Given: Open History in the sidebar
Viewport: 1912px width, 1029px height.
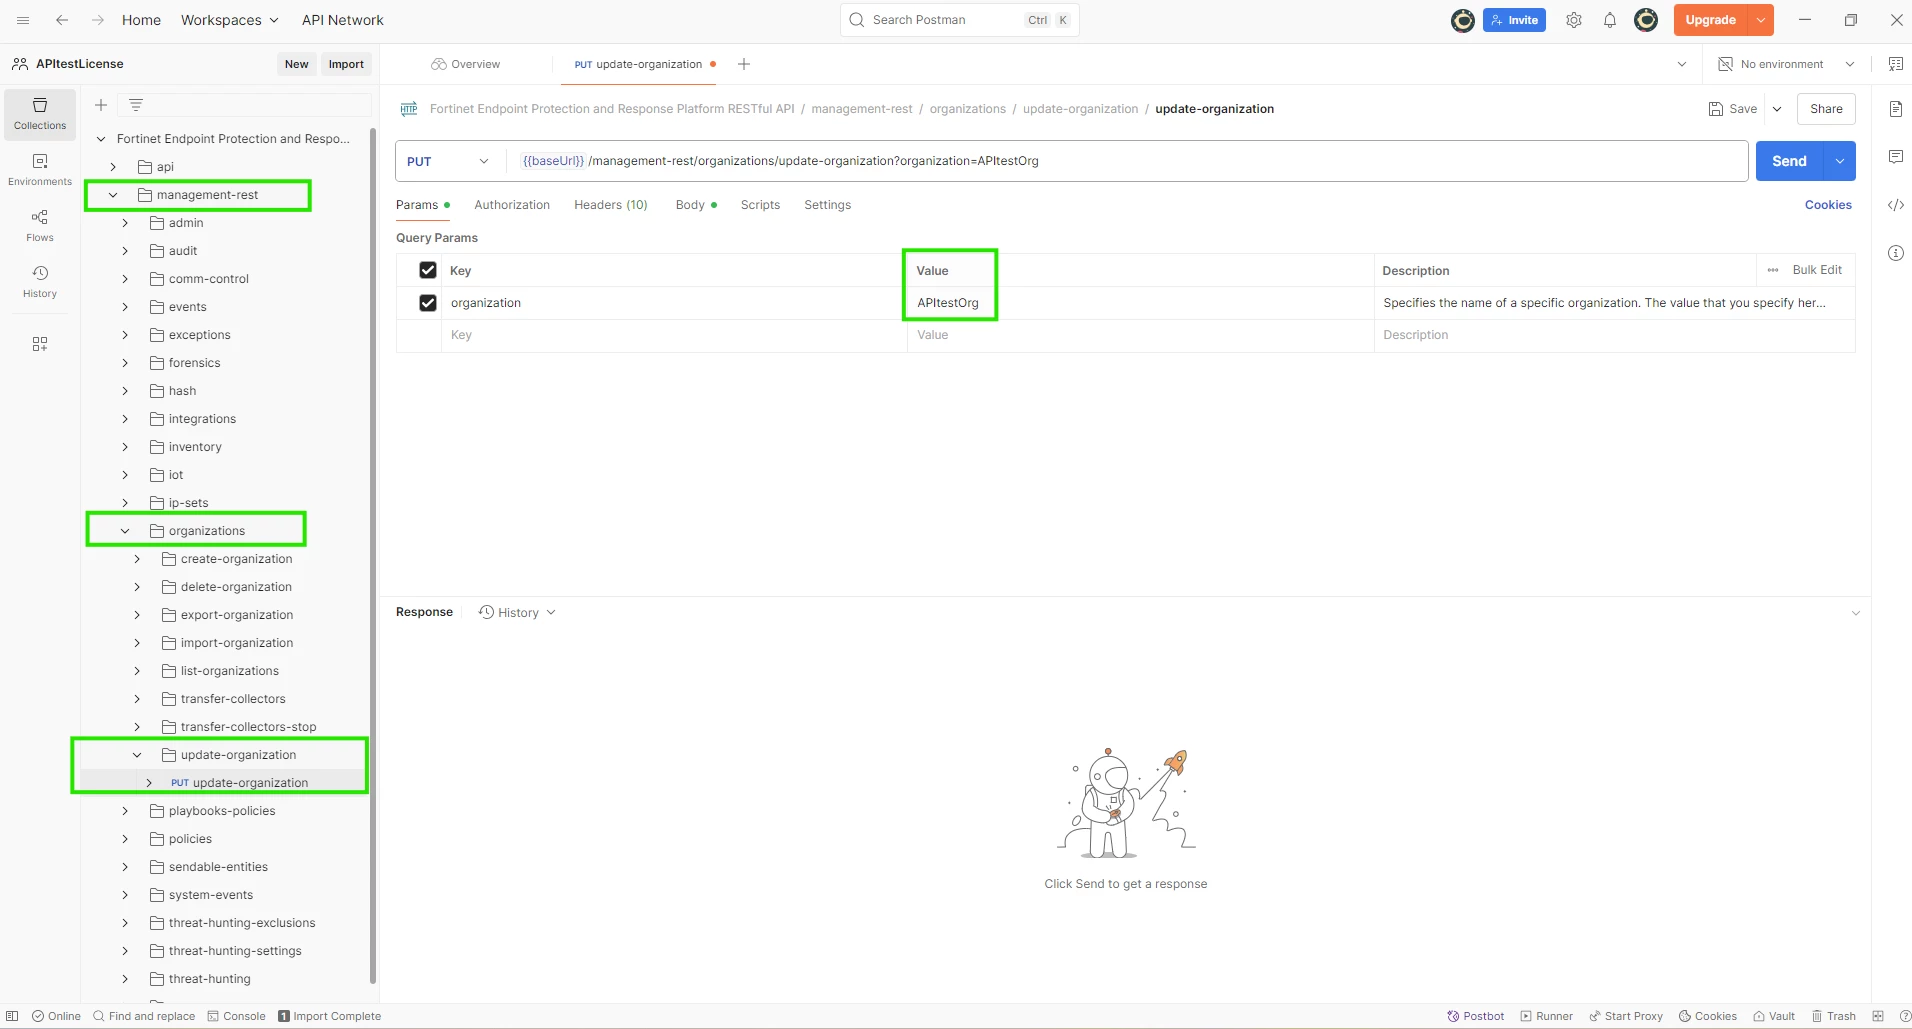Looking at the screenshot, I should pyautogui.click(x=40, y=282).
